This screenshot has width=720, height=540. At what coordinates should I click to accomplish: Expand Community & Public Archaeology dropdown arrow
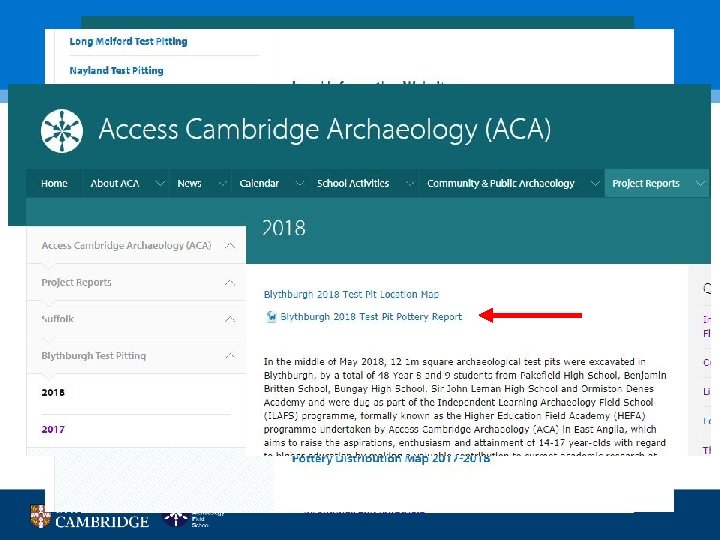click(595, 183)
